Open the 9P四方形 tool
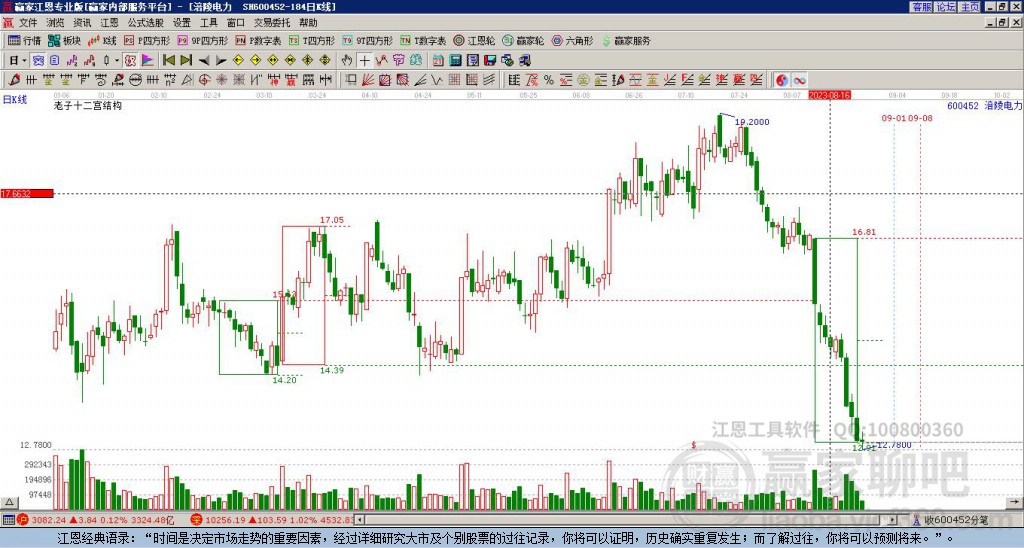1024x548 pixels. 203,40
